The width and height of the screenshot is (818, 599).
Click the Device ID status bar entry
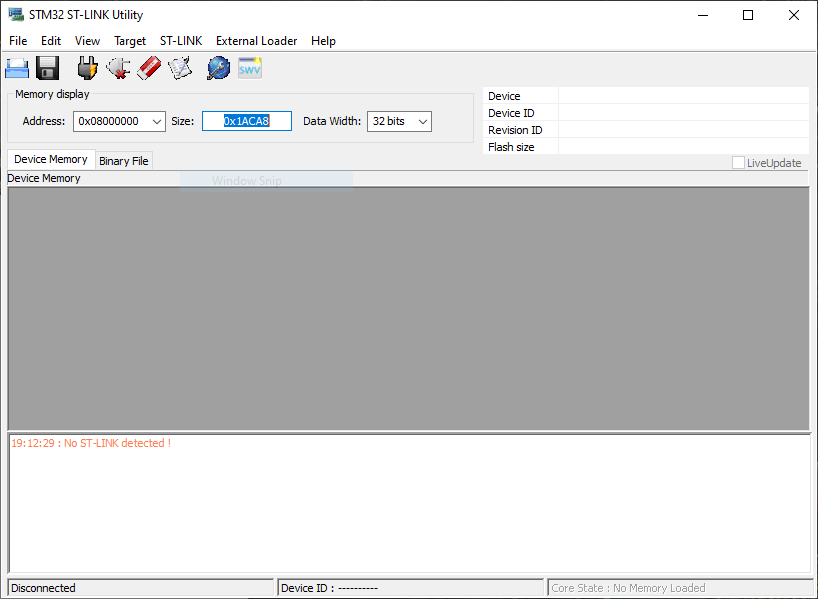(411, 588)
